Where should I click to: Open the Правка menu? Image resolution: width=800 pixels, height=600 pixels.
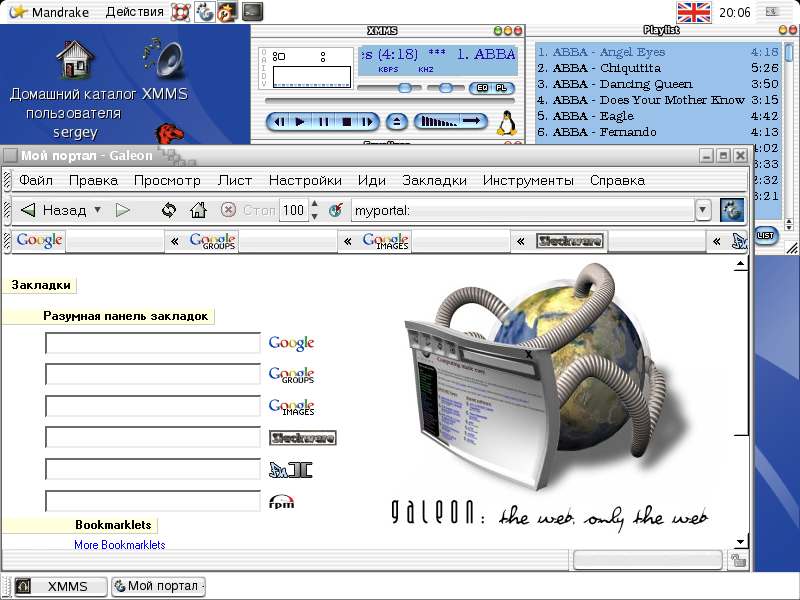93,181
